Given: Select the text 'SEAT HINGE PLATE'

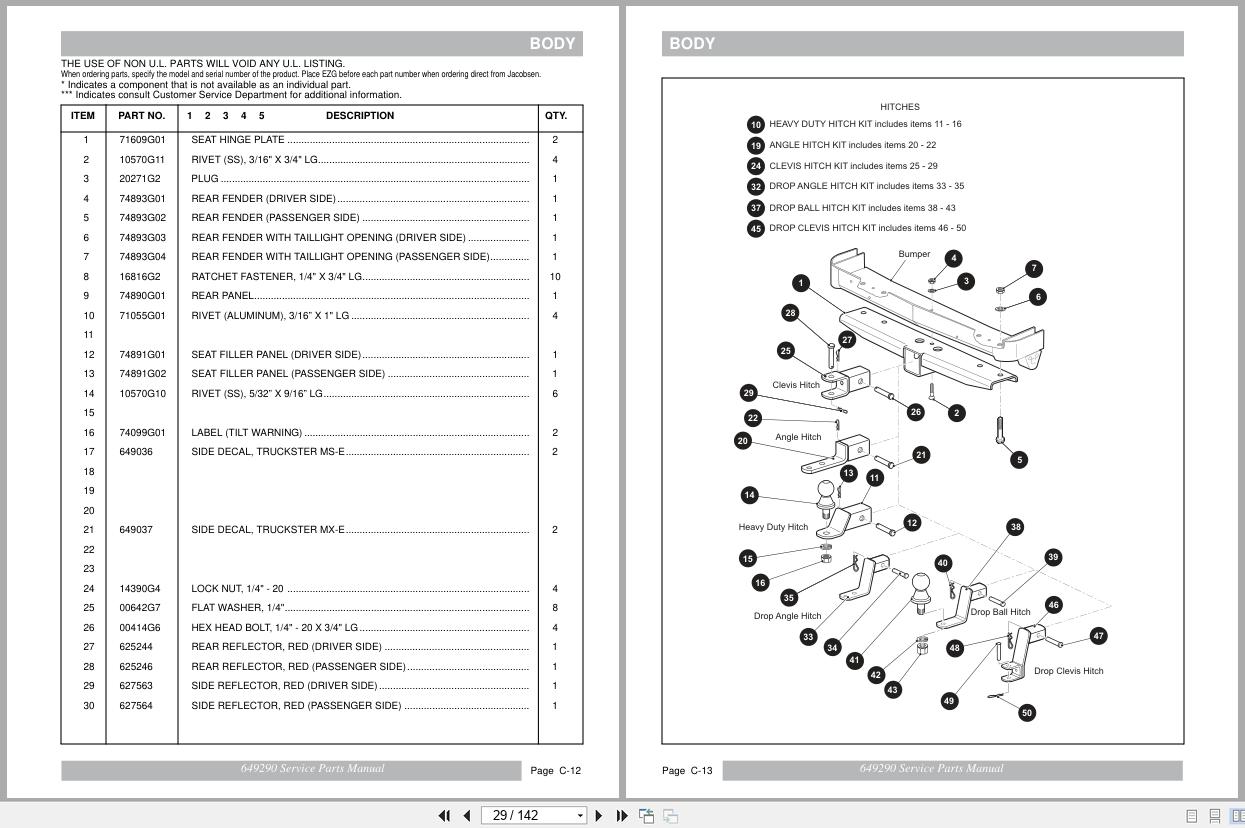Looking at the screenshot, I should point(238,140).
